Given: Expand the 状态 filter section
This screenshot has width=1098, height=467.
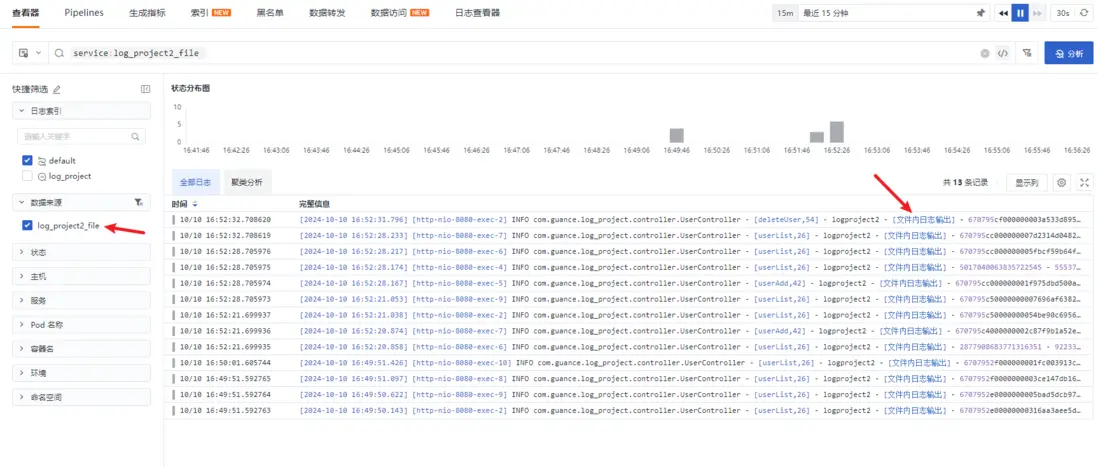Looking at the screenshot, I should point(81,252).
